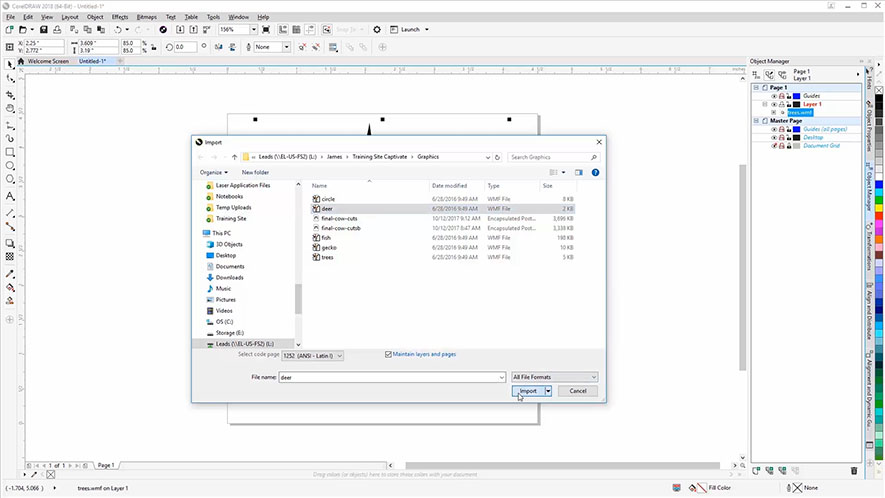Uncheck Maintain layers and pages checkbox

pyautogui.click(x=389, y=354)
